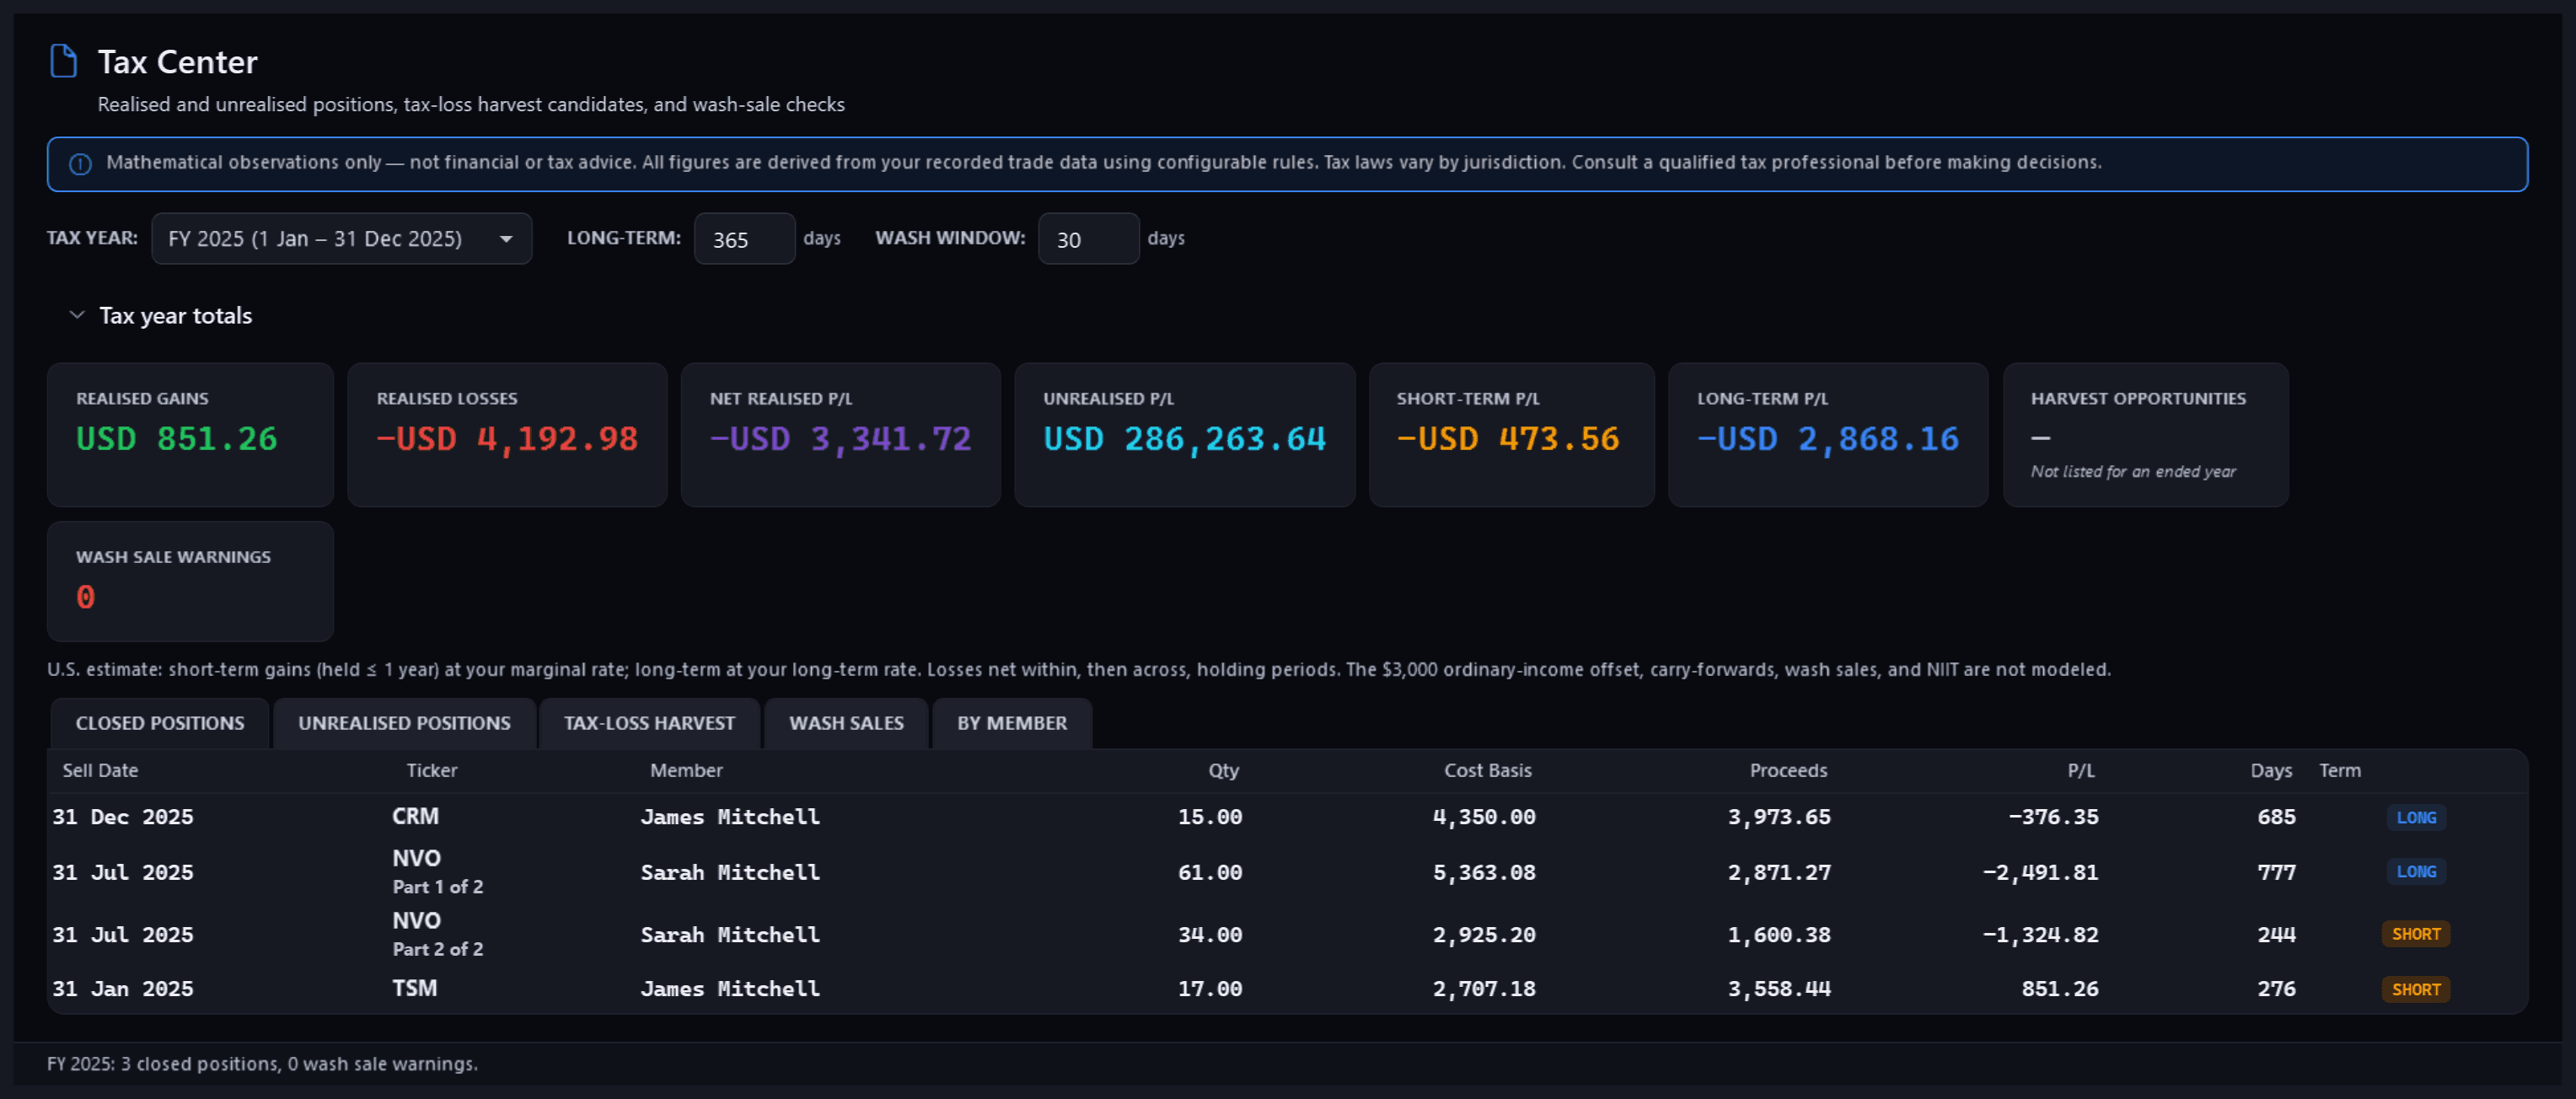Image resolution: width=2576 pixels, height=1099 pixels.
Task: Click the TSM ticker cell
Action: (x=414, y=988)
